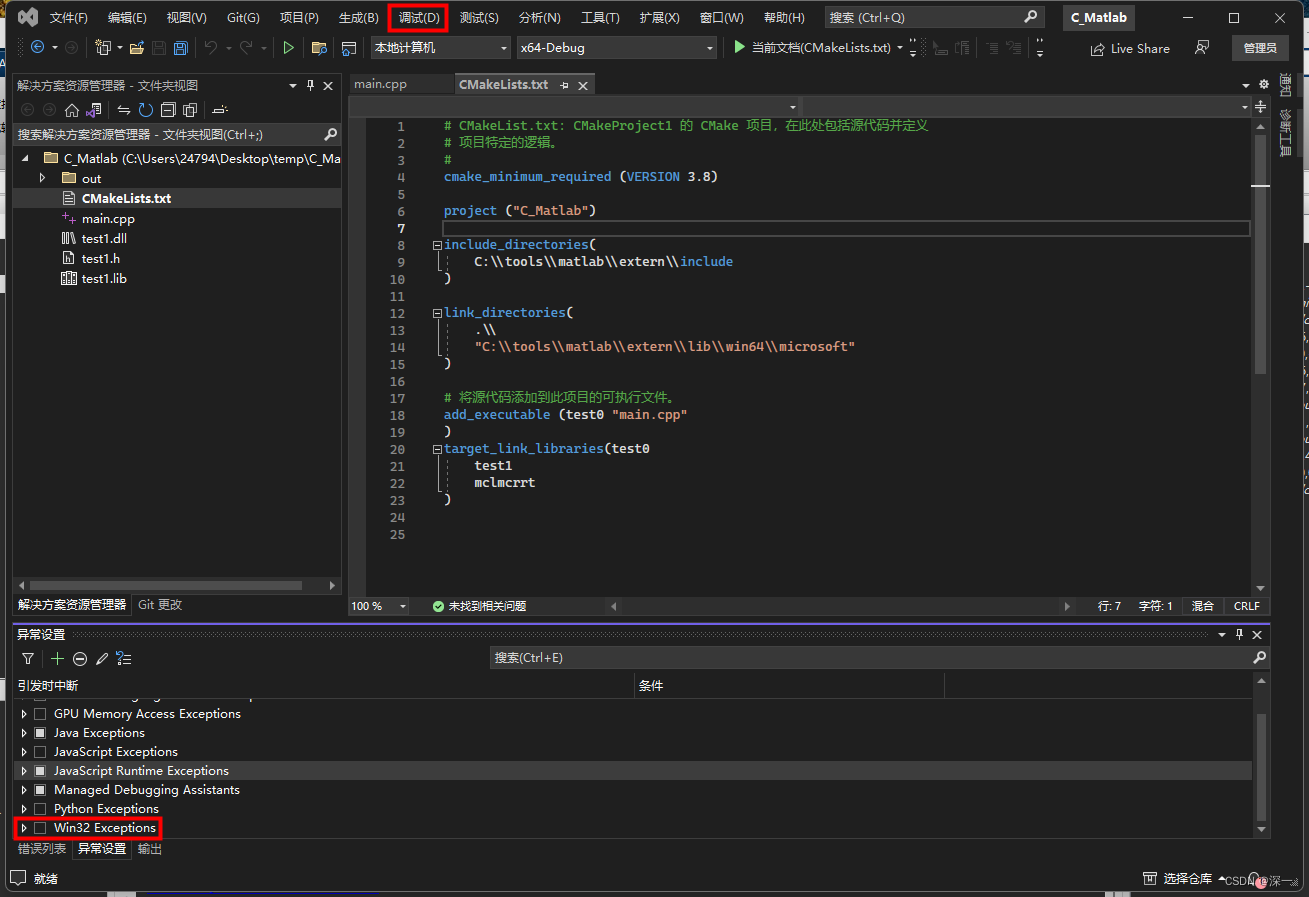
Task: Collapse the link_directories code block
Action: 437,313
